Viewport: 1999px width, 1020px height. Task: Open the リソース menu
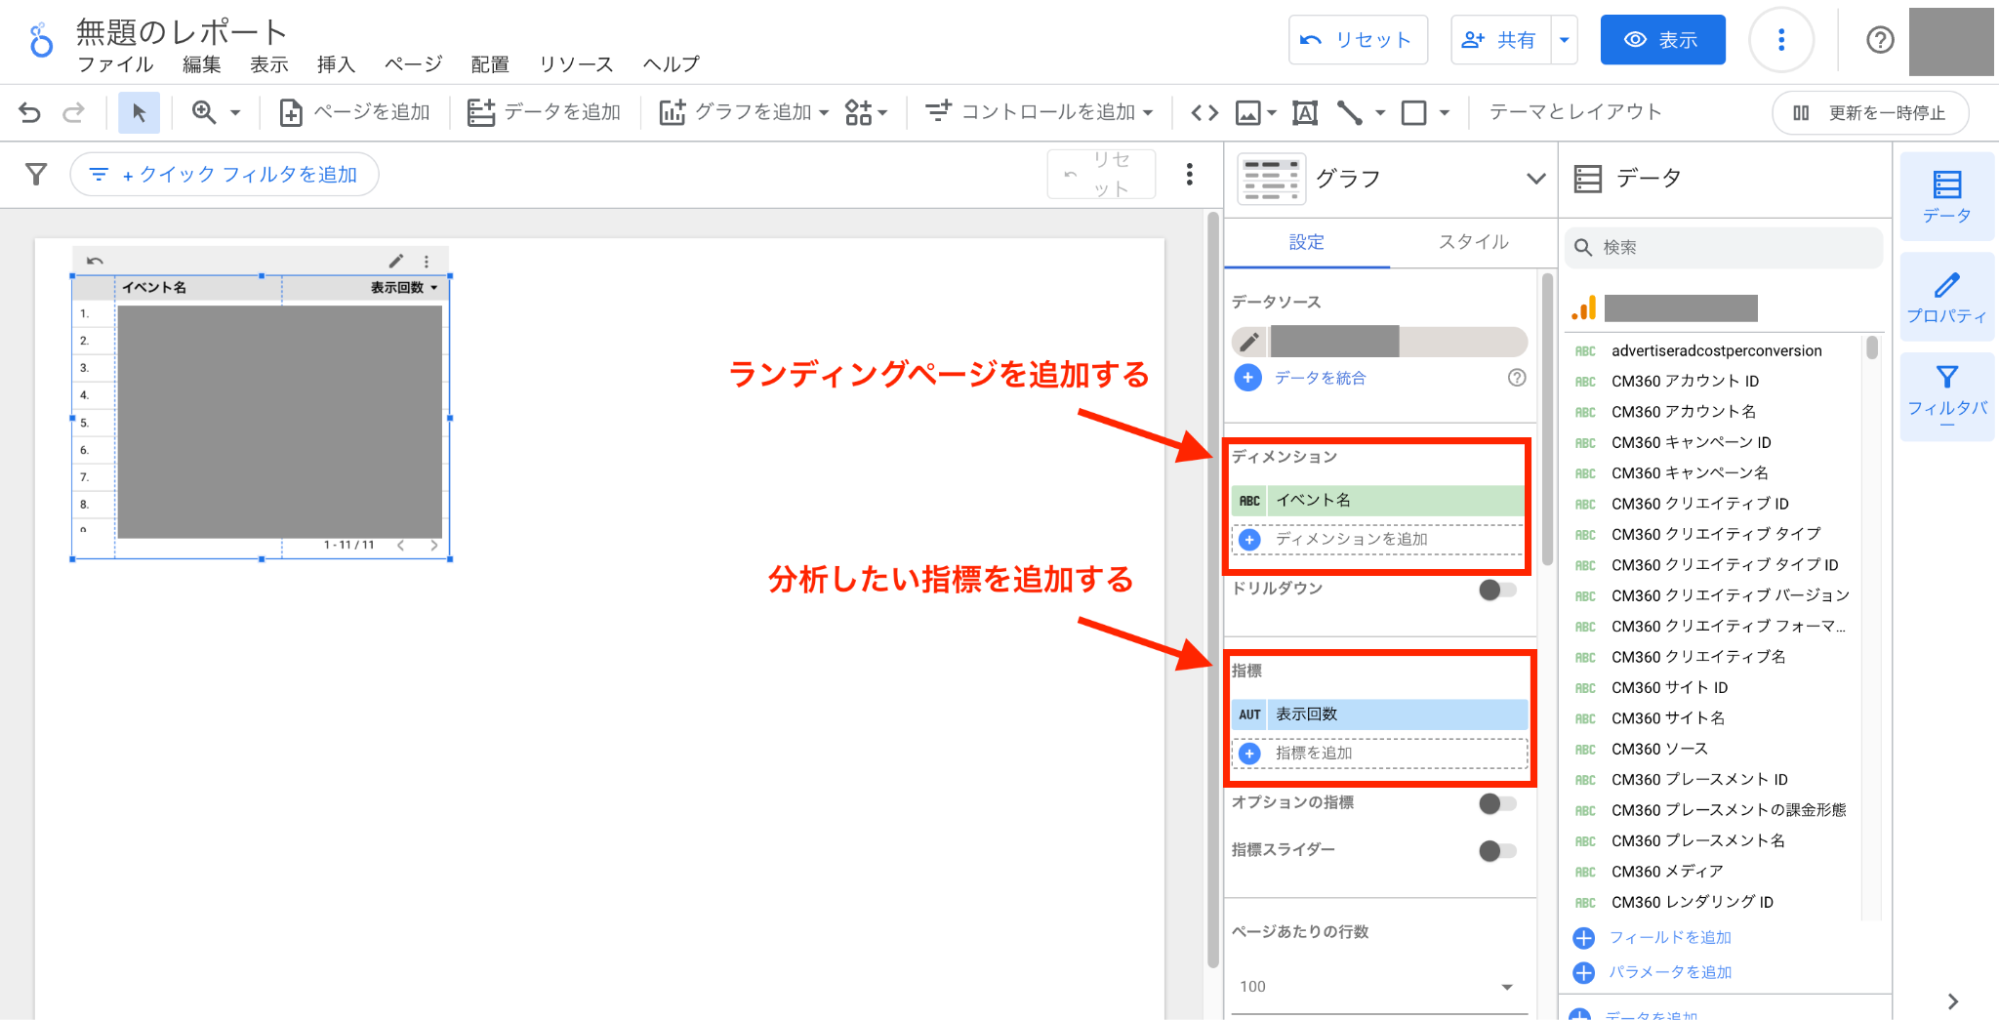tap(576, 65)
